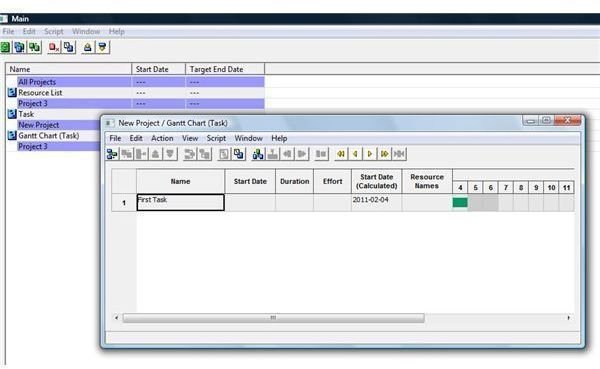The height and width of the screenshot is (369, 600).
Task: Open Help menu in the Gantt Chart window
Action: tap(279, 138)
